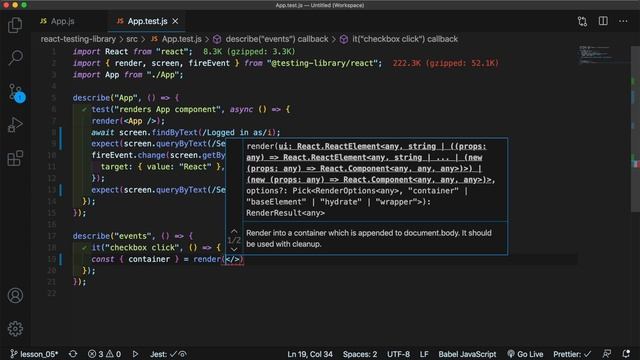
Task: Change end of line sequence LF
Action: [424, 354]
